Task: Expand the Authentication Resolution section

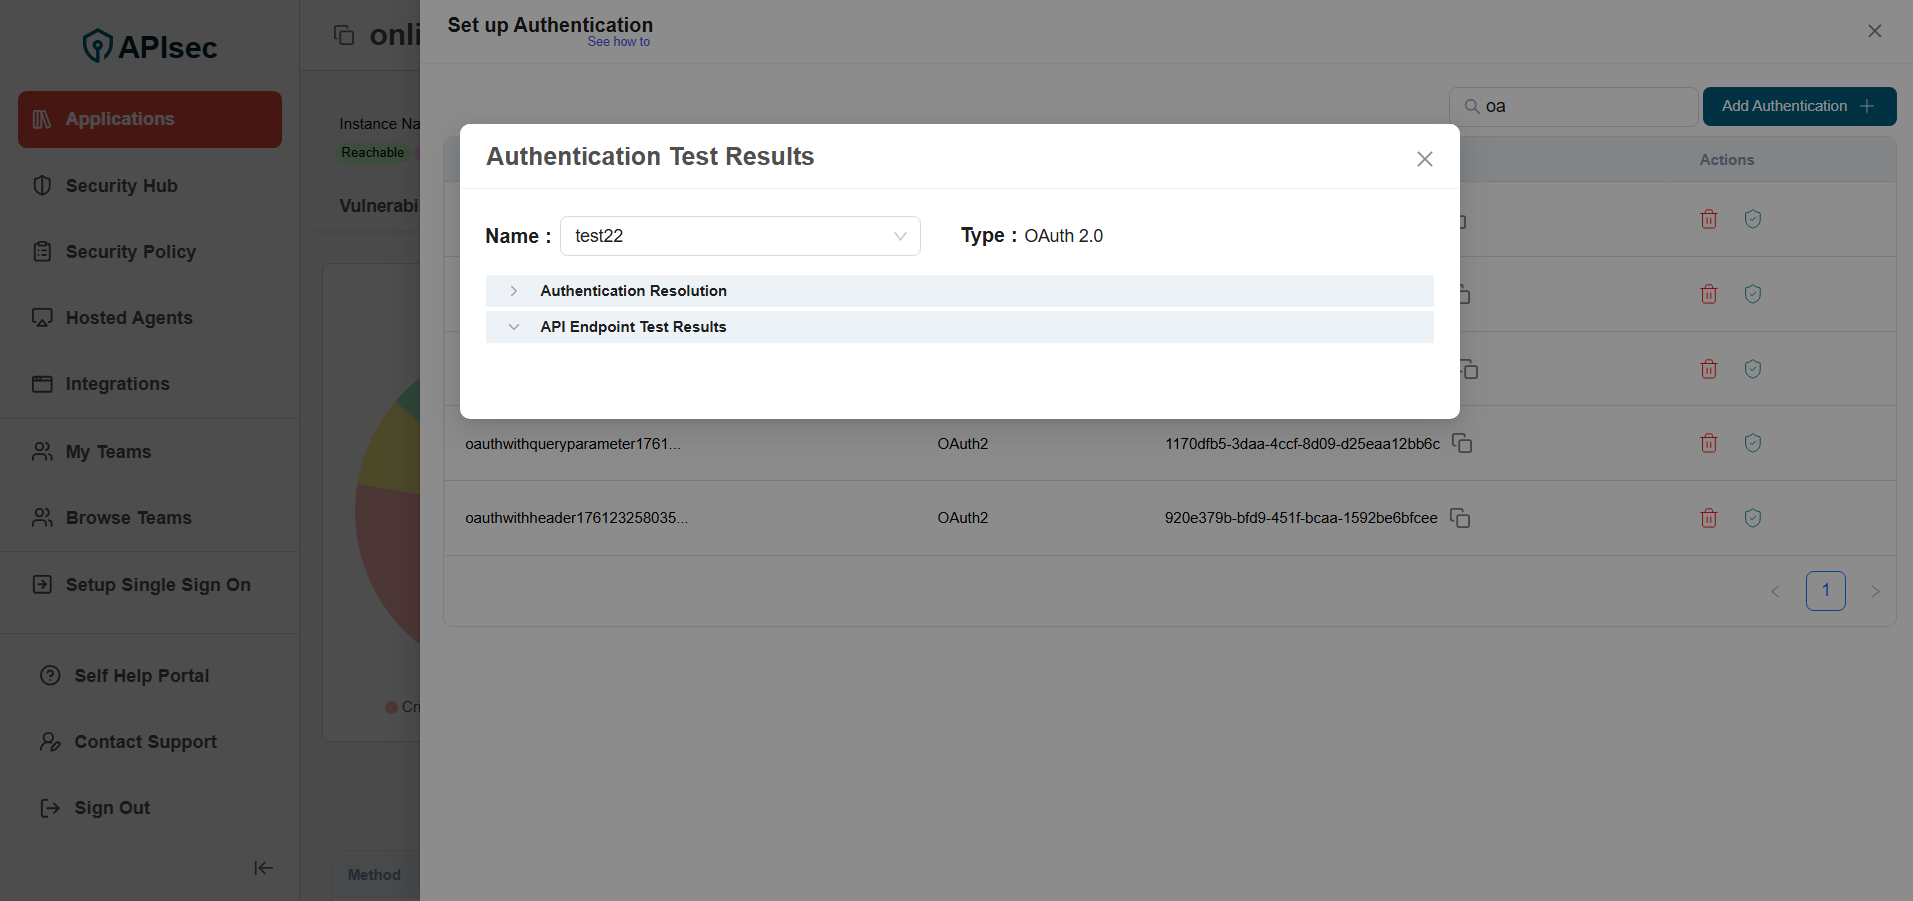Action: [514, 290]
